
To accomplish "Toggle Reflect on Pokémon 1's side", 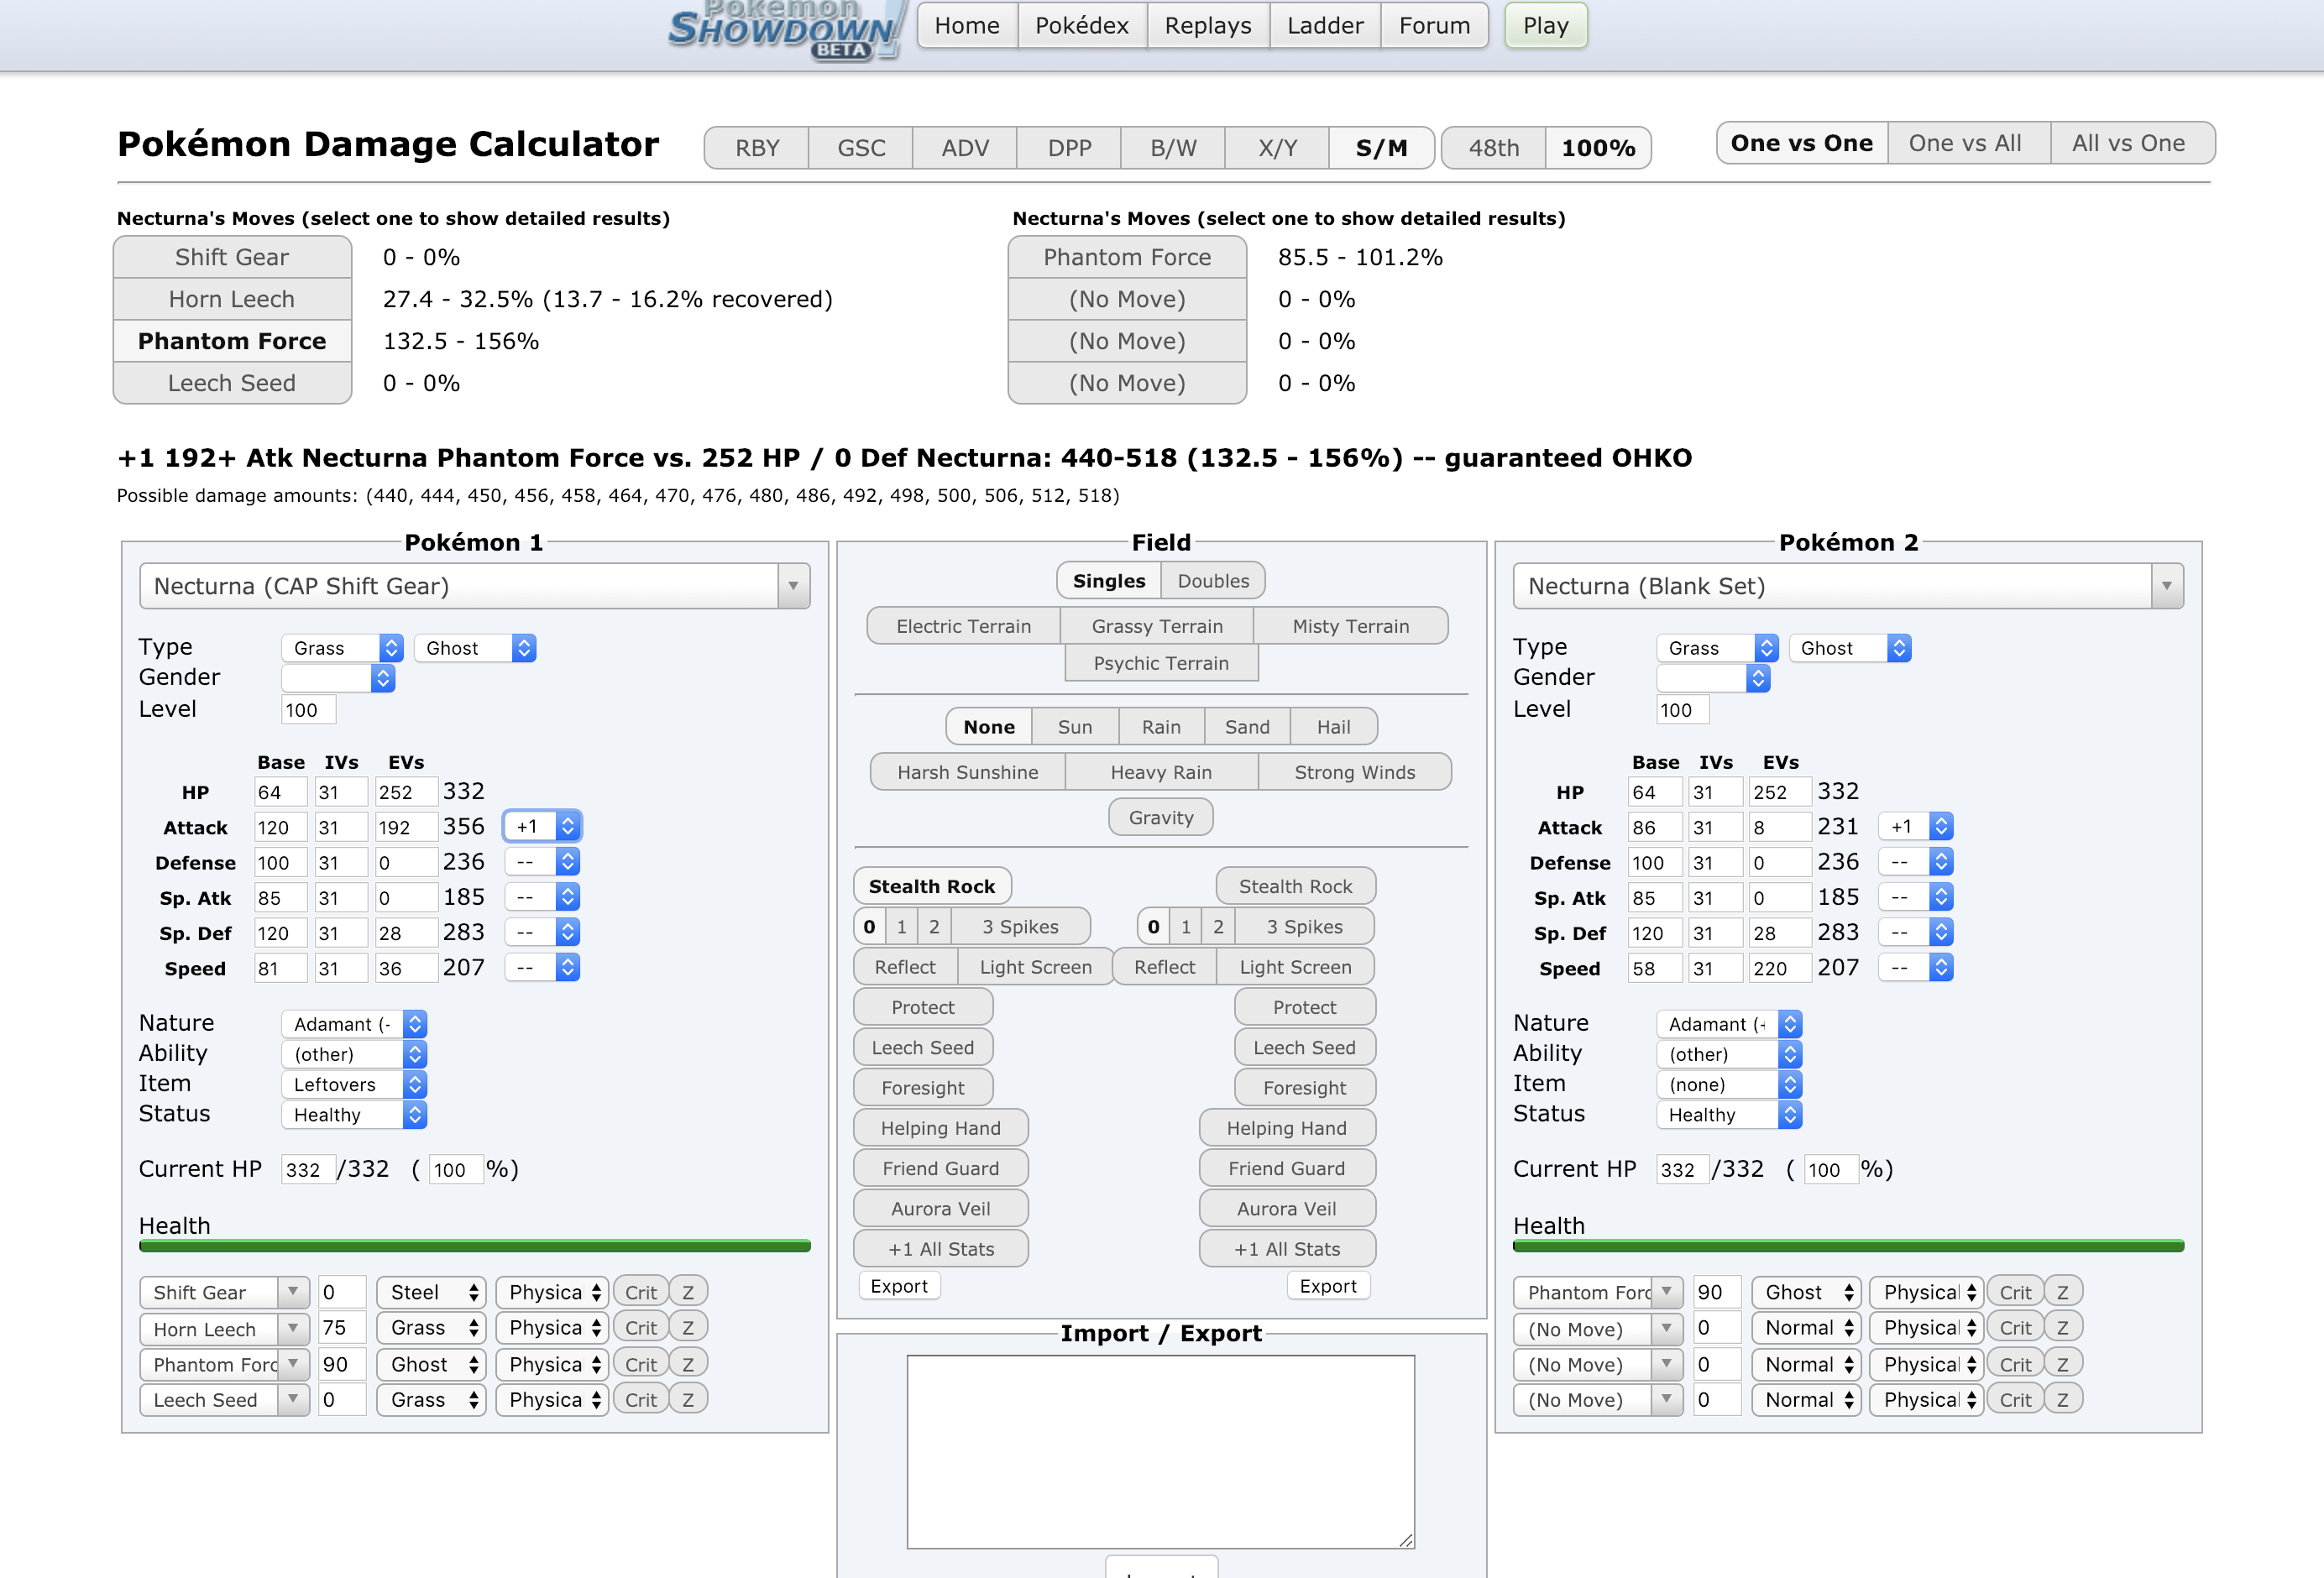I will 905,967.
